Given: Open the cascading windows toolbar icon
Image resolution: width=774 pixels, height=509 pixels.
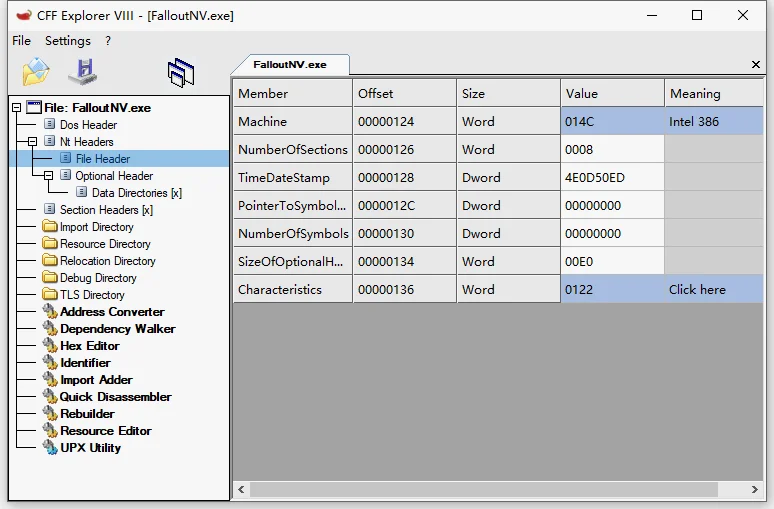Looking at the screenshot, I should tap(181, 73).
